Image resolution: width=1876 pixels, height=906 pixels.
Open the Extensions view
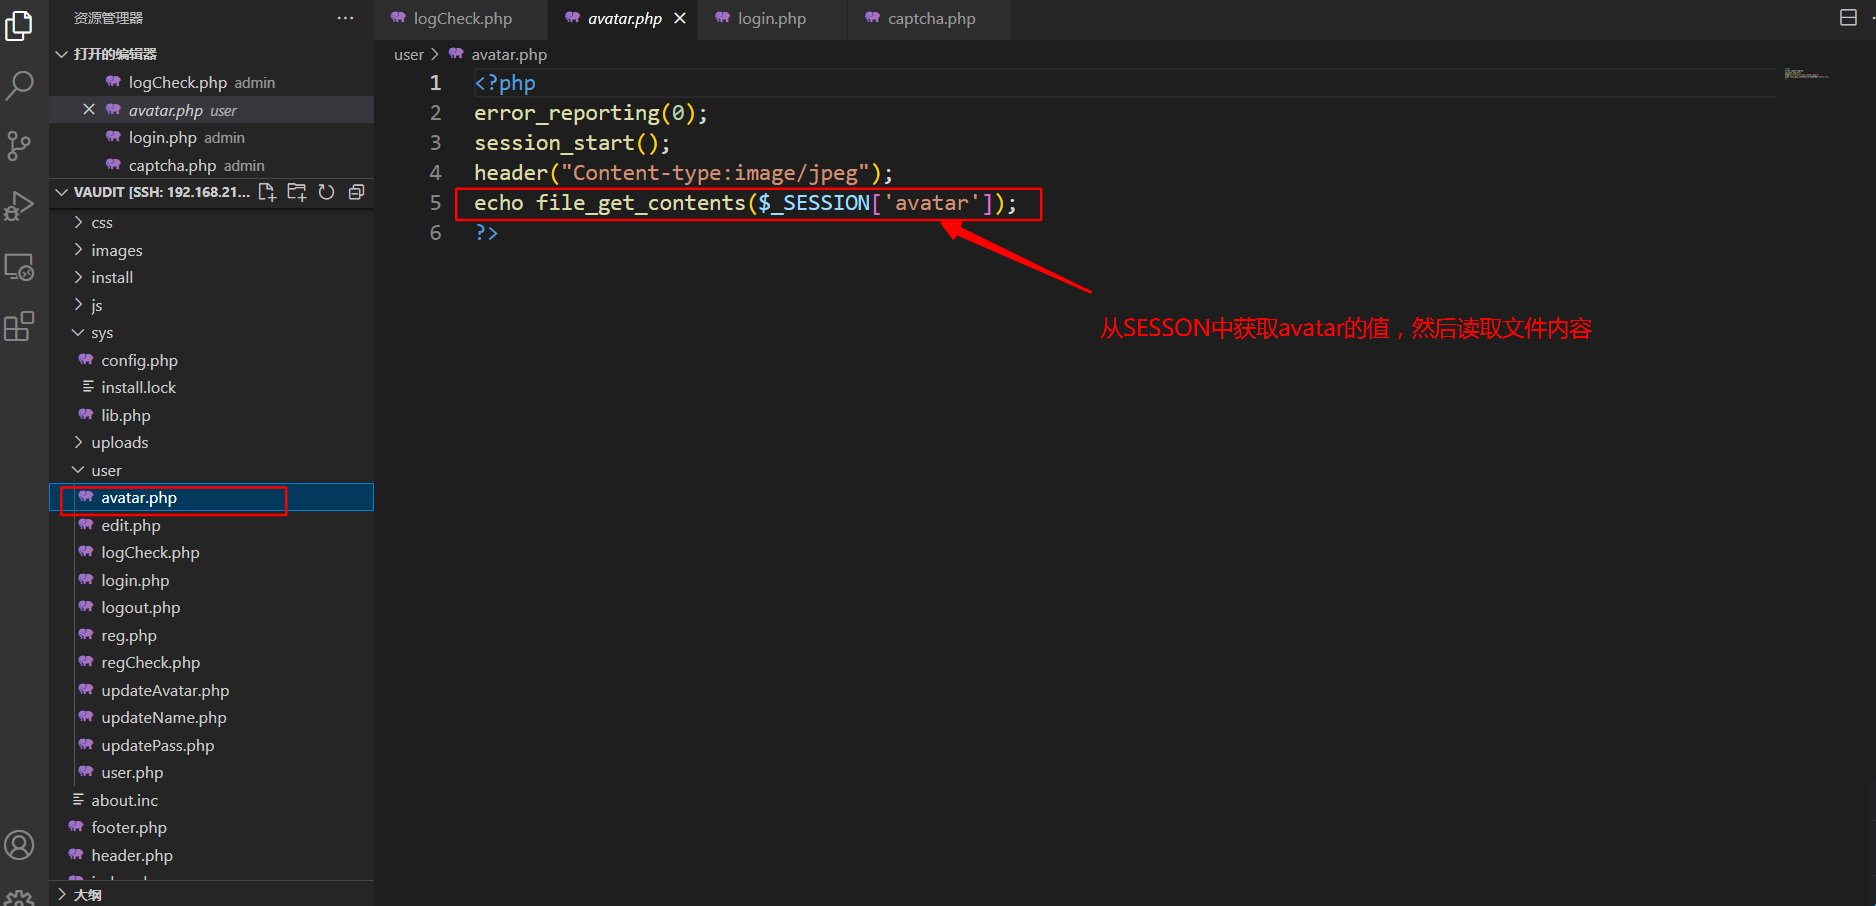(19, 326)
